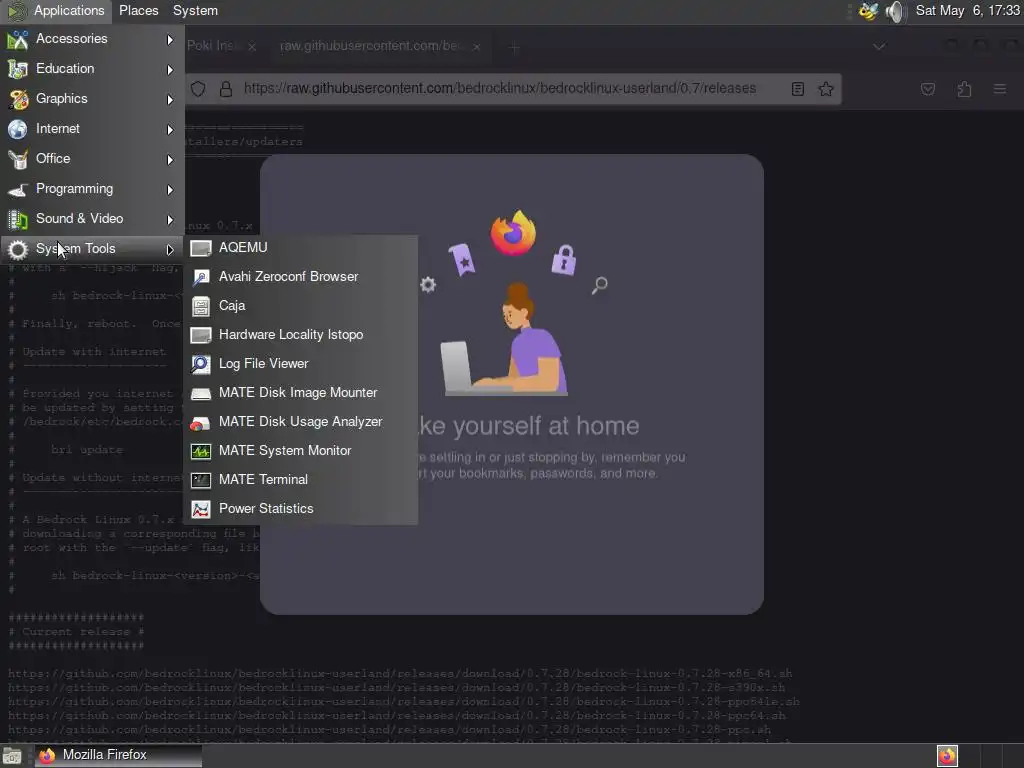1024x768 pixels.
Task: Click the Graphics palette icon
Action: 18,99
